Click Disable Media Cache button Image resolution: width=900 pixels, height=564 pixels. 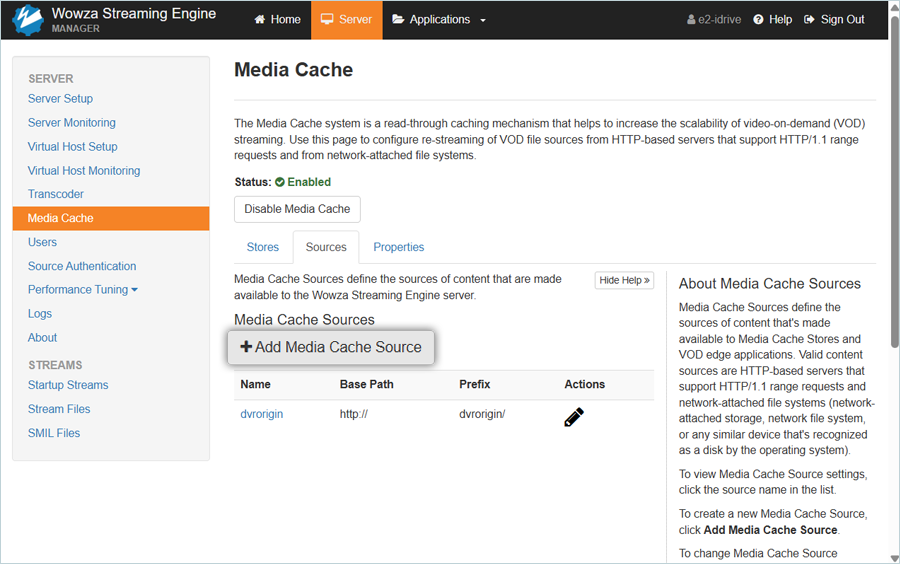[x=297, y=209]
